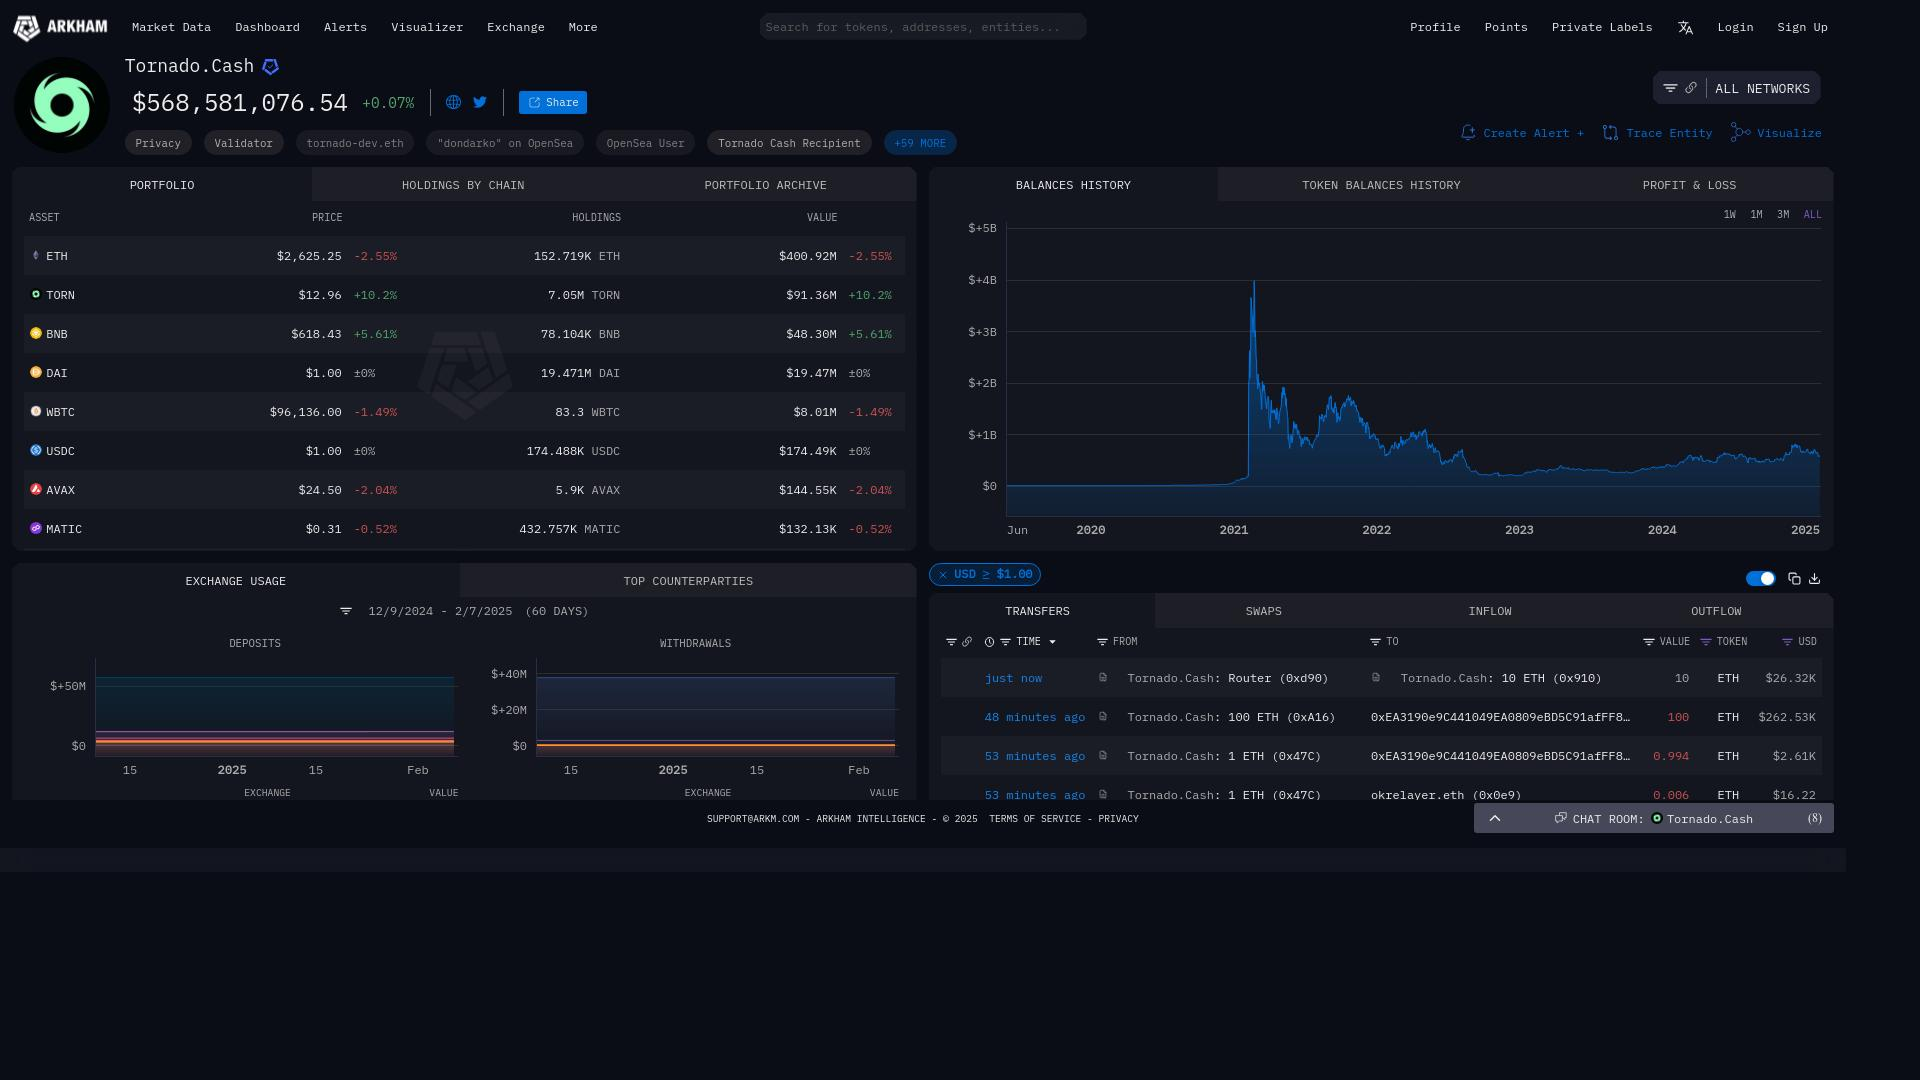
Task: Click the chain link icon in transfers header
Action: coord(967,642)
